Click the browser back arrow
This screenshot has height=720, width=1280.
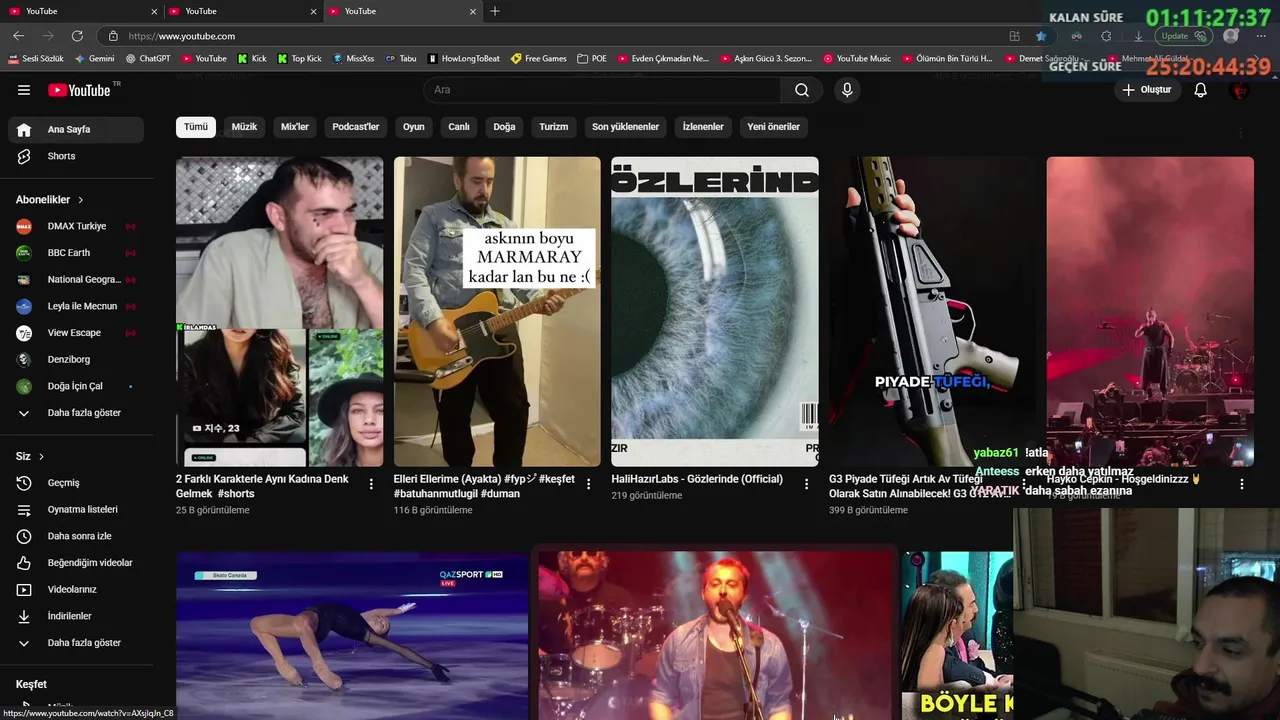point(18,36)
